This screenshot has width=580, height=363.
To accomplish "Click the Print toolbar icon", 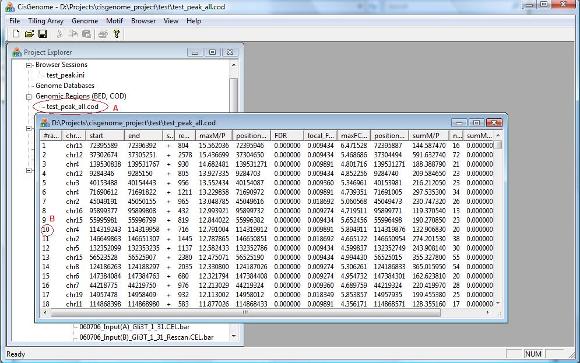I will pos(103,34).
